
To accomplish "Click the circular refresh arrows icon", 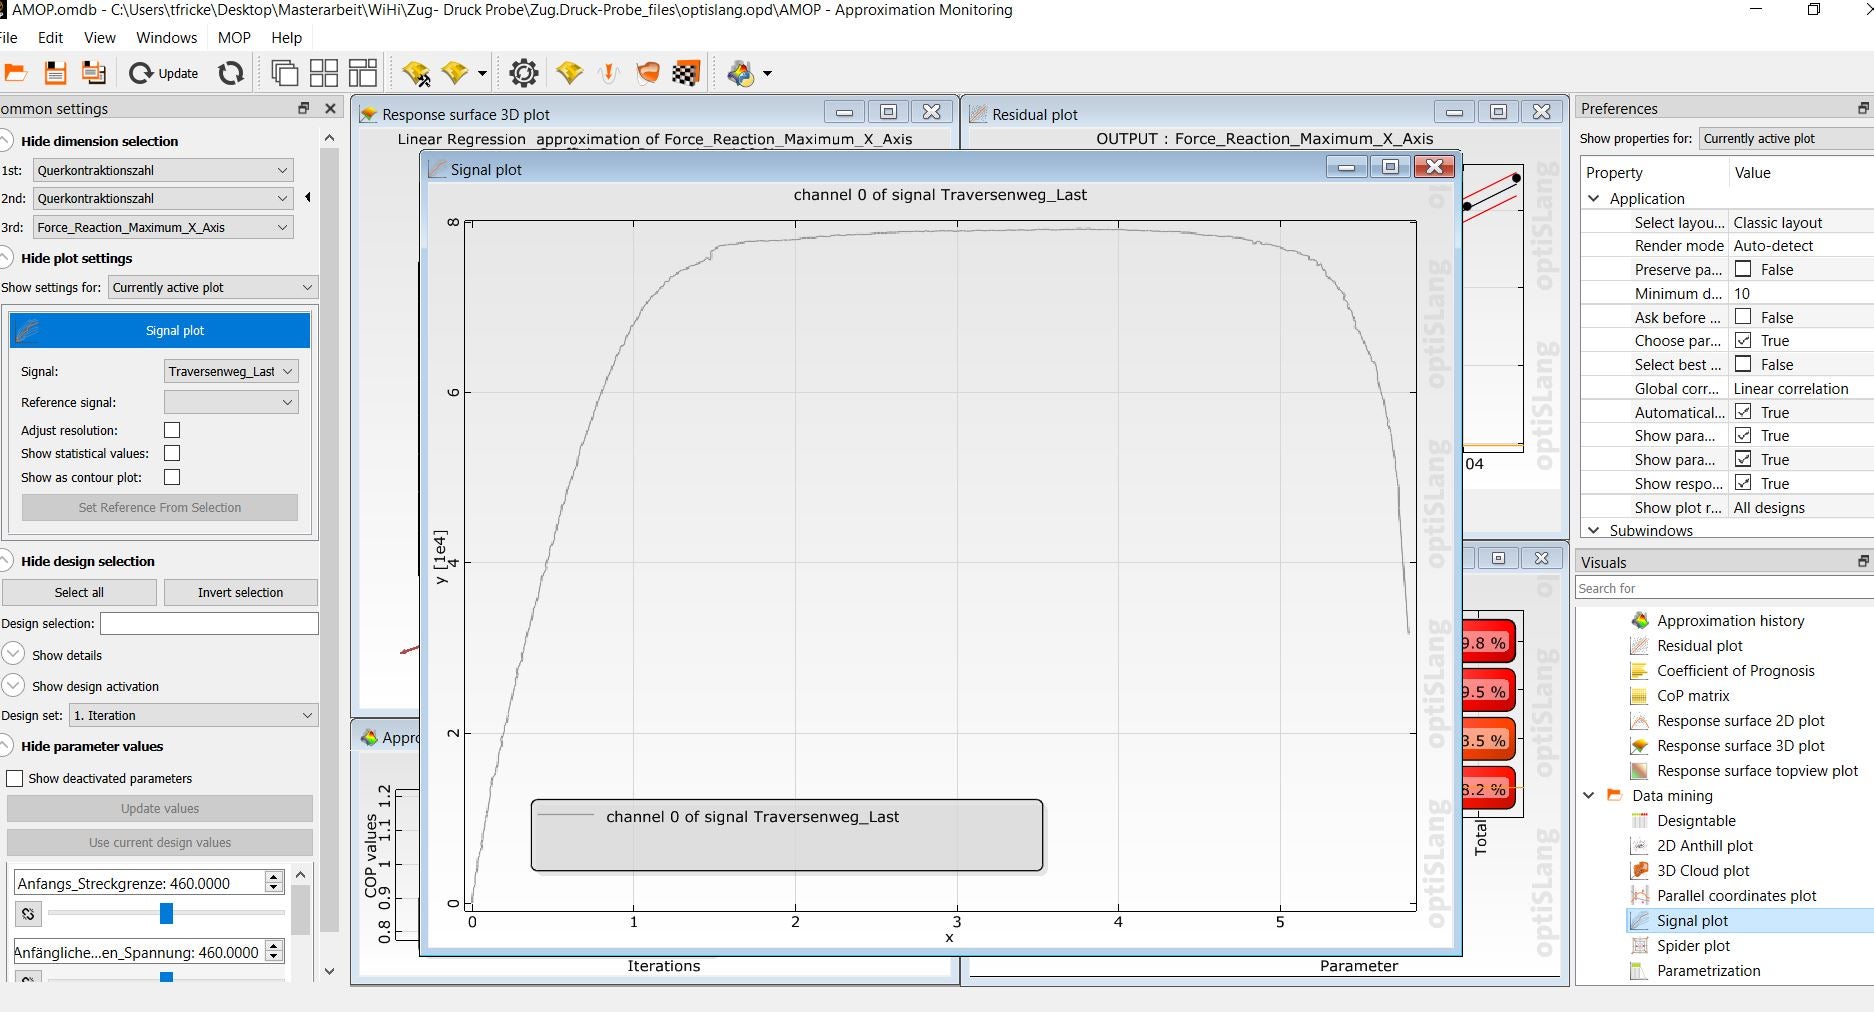I will click(x=231, y=73).
